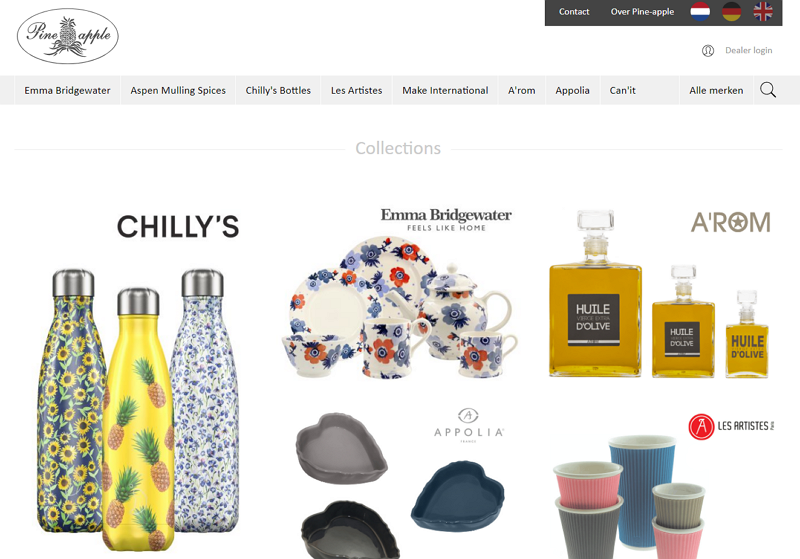This screenshot has height=559, width=800.
Task: Open the Chilly's bottles collection image
Action: tap(138, 380)
